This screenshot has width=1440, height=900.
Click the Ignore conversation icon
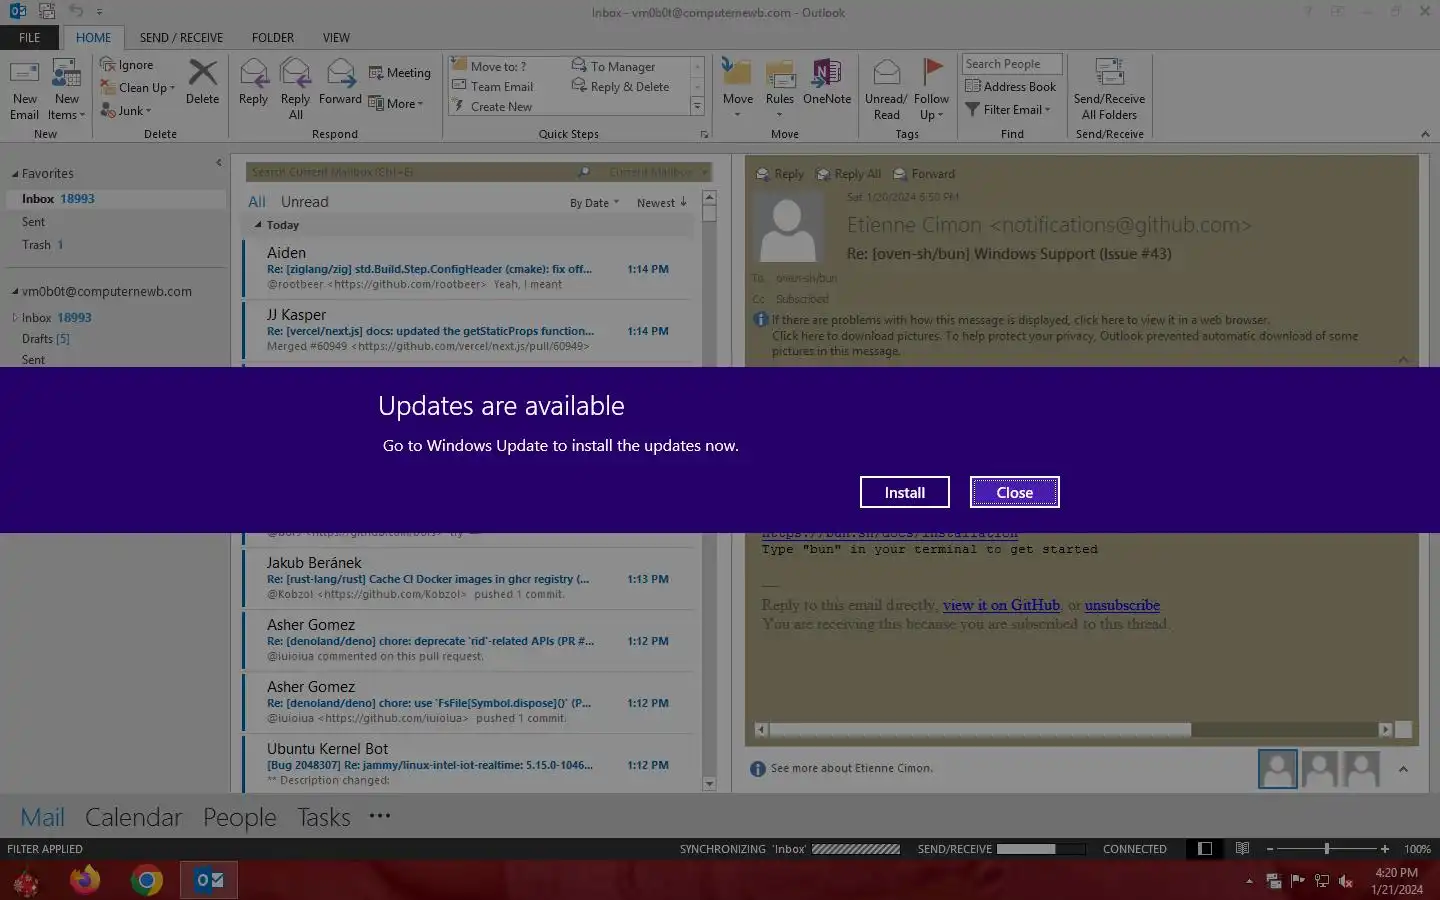127,65
